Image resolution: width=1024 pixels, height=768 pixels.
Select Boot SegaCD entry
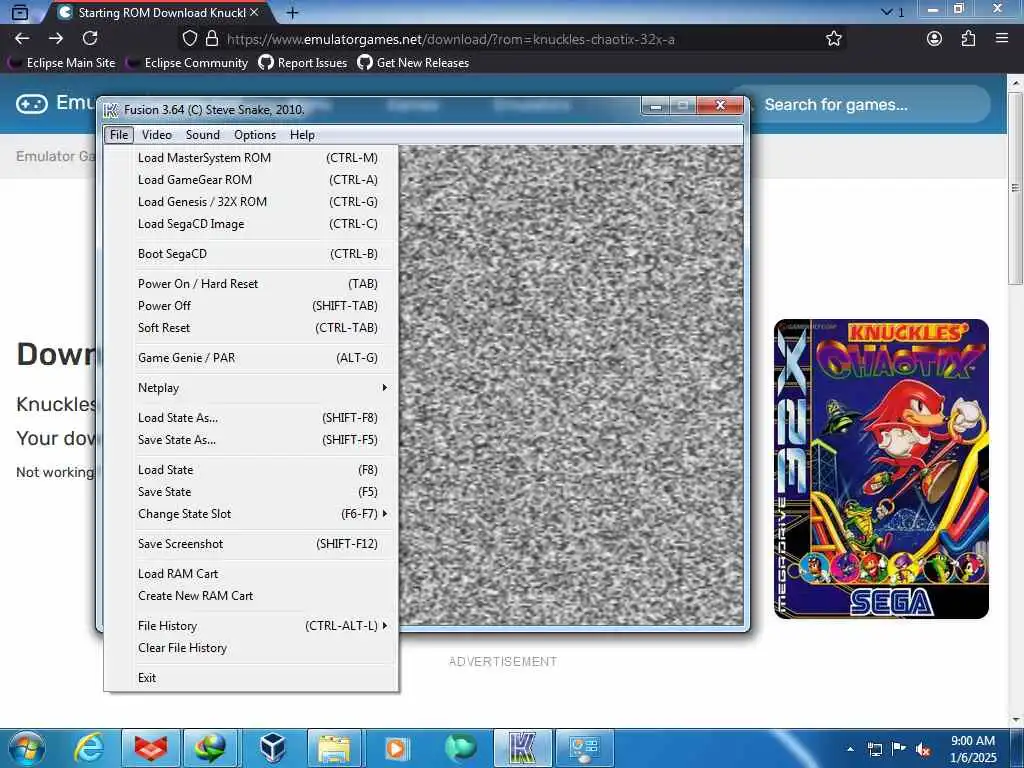click(x=251, y=253)
